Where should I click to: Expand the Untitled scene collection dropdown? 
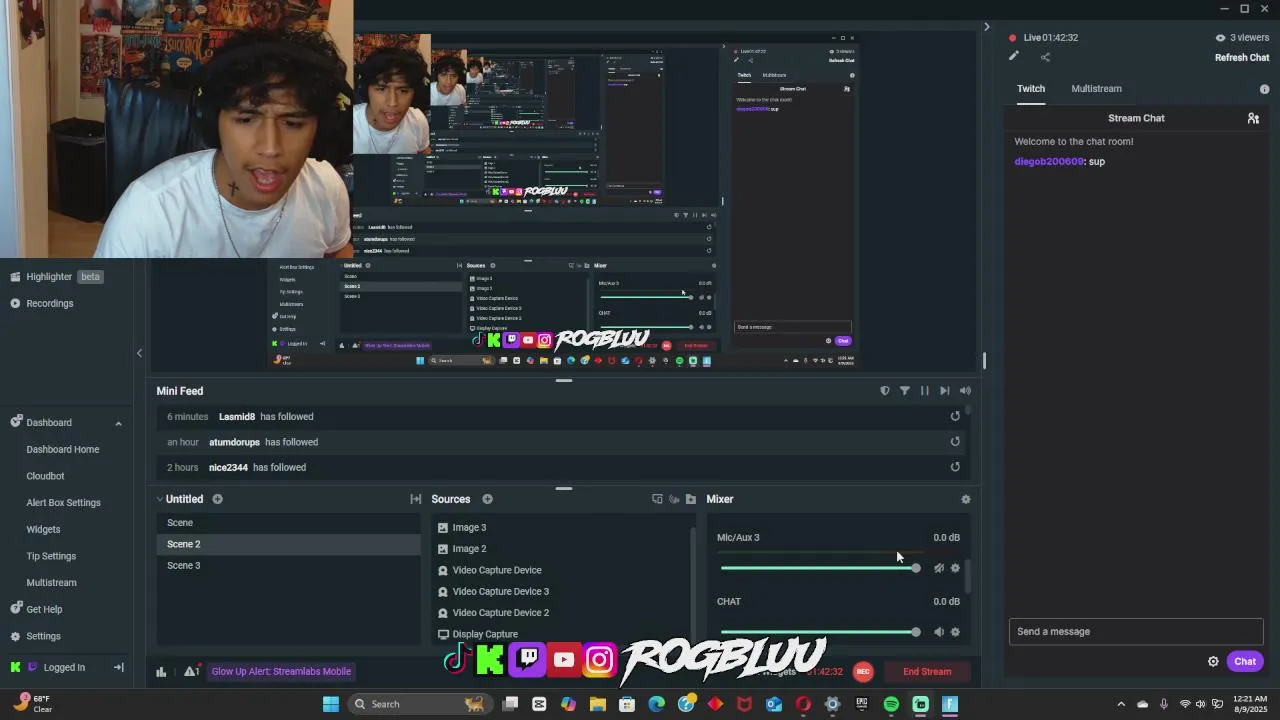pyautogui.click(x=180, y=499)
